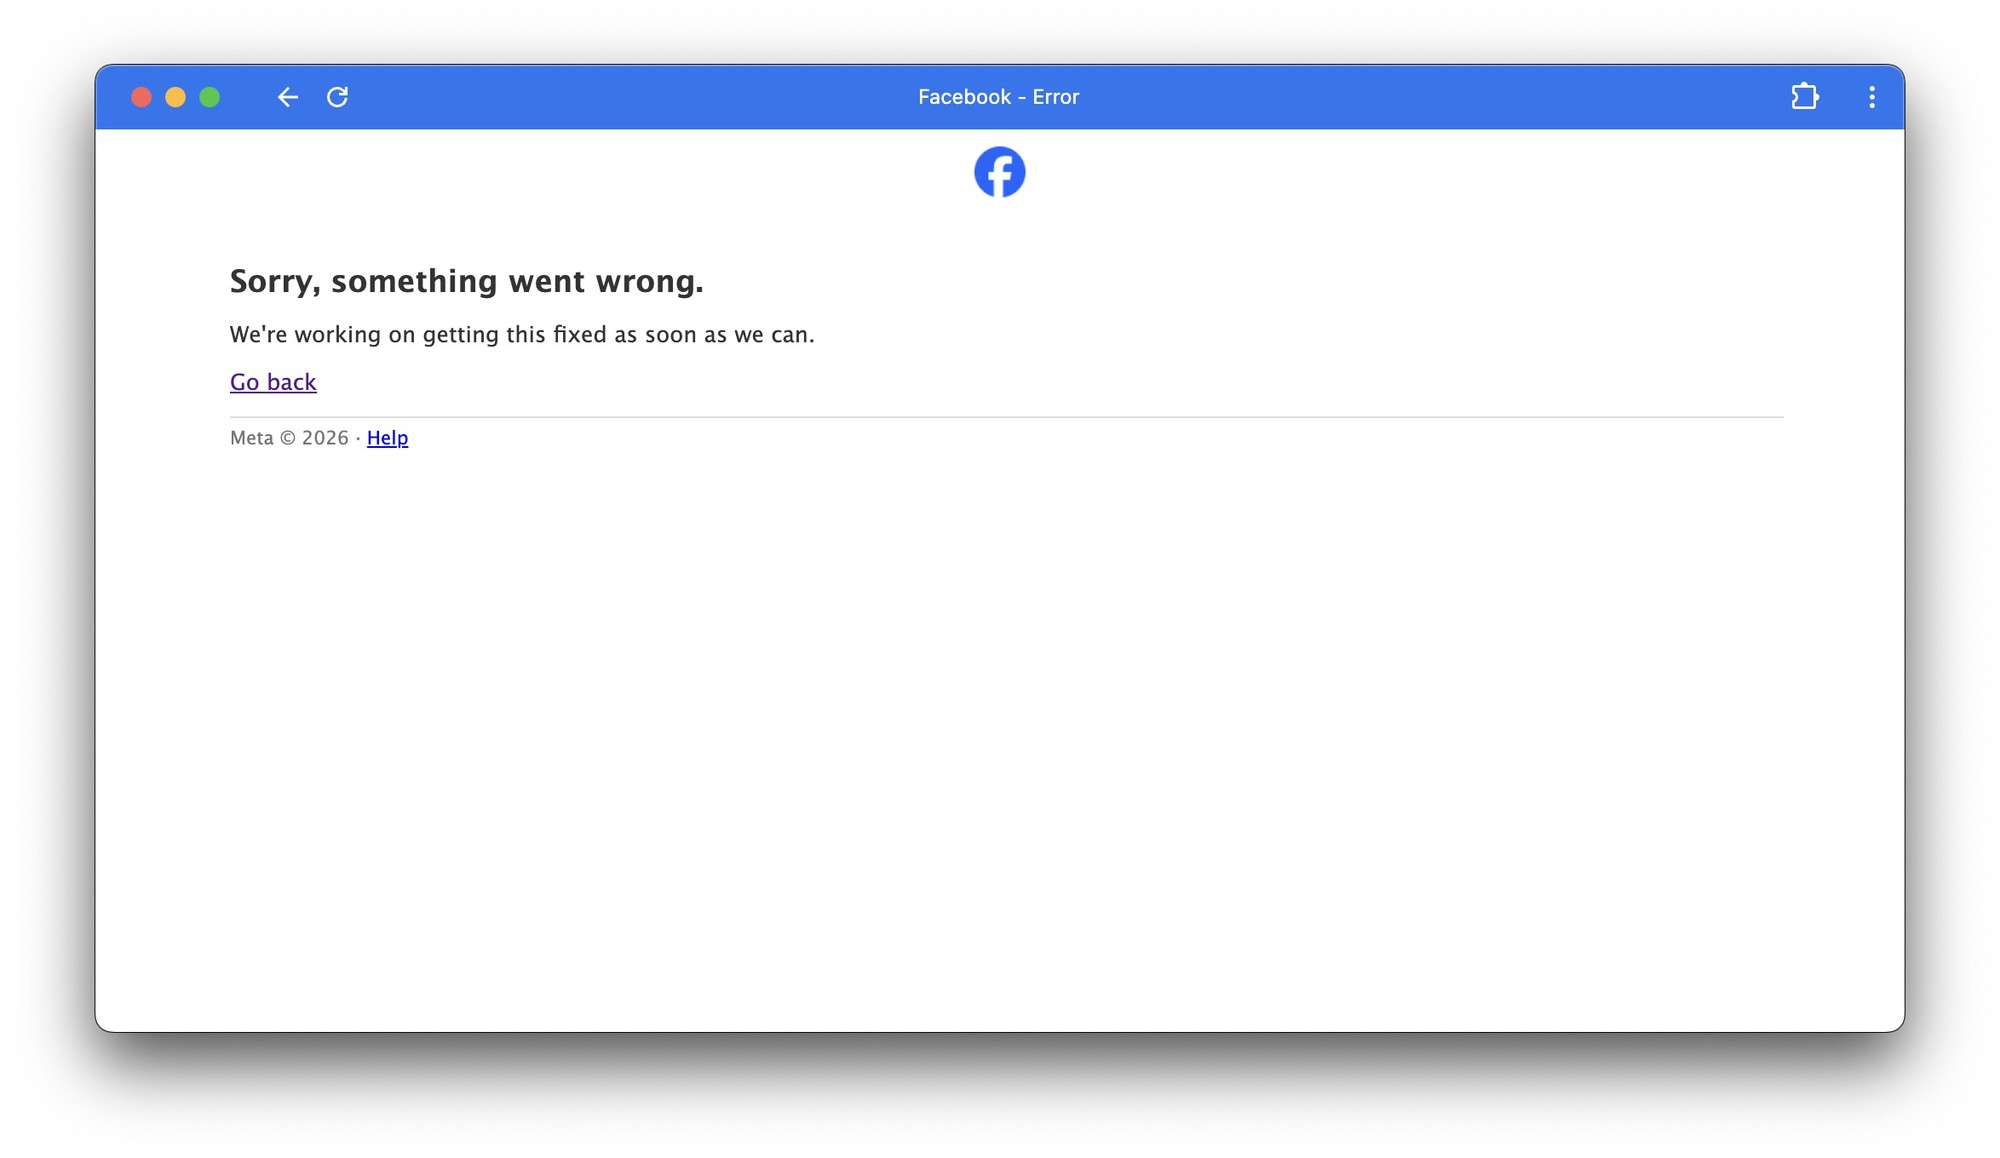Click the horizontal divider above the footer
Screen dimensions: 2000x1158
1007,417
